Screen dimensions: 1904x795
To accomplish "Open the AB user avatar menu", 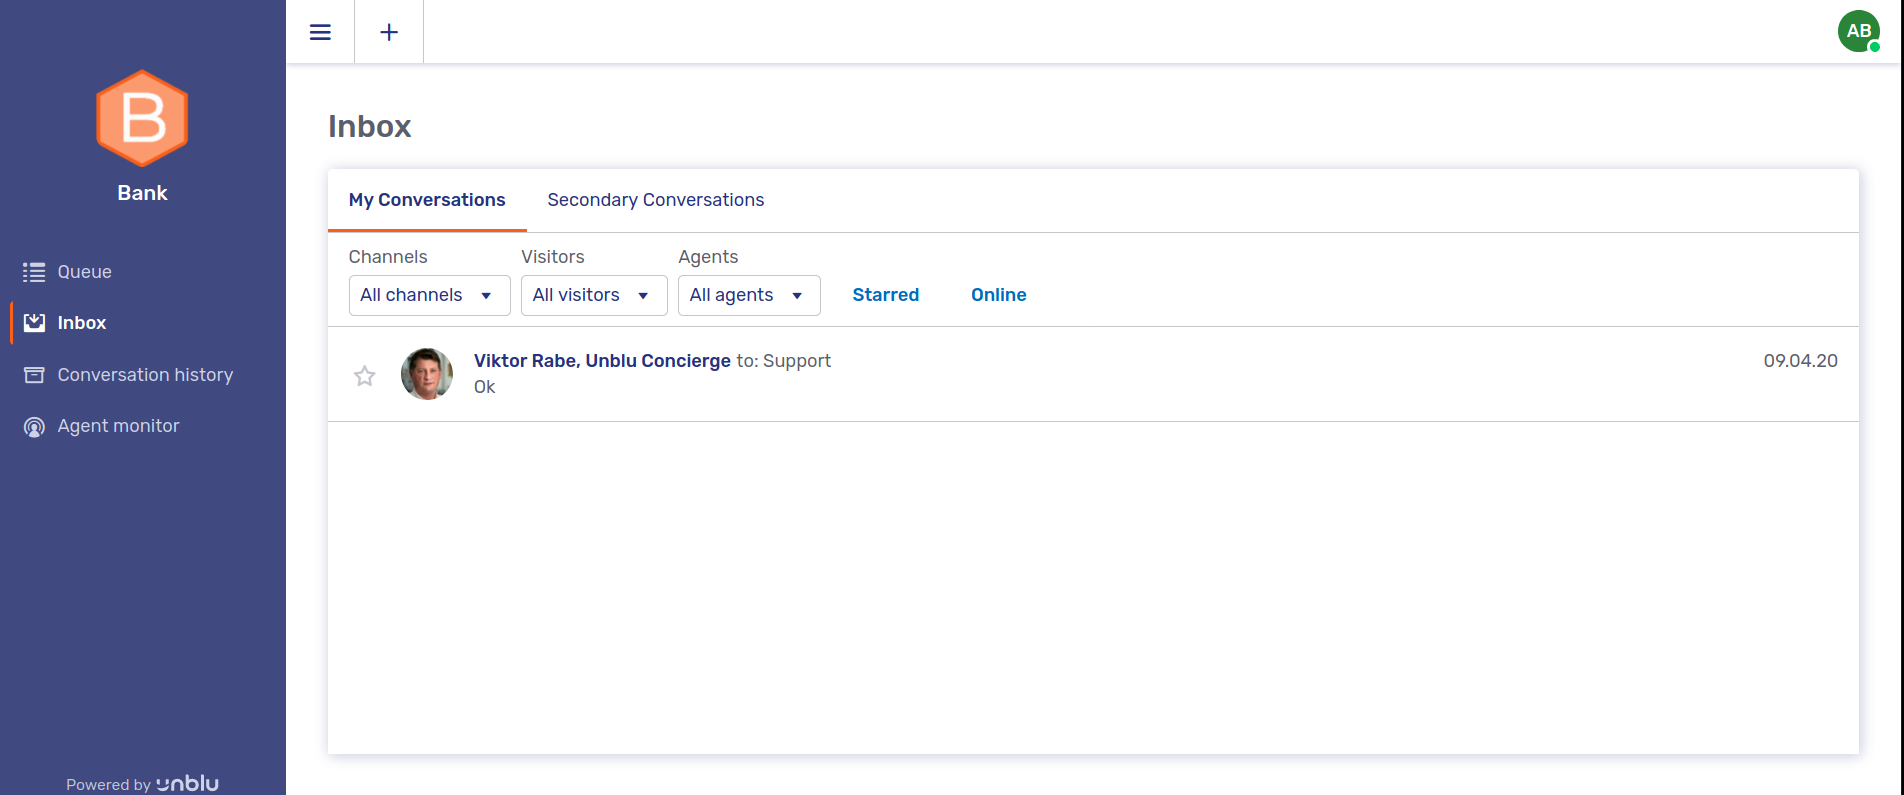I will coord(1859,31).
